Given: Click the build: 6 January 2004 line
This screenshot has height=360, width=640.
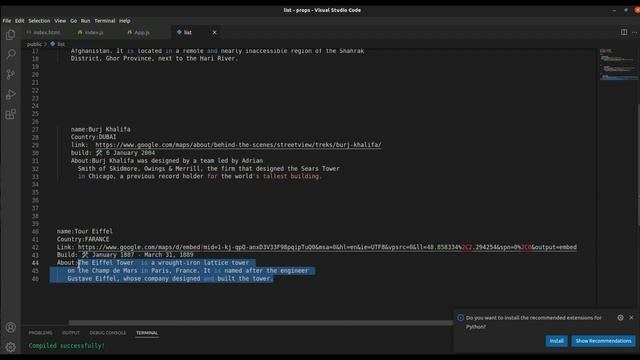Looking at the screenshot, I should pyautogui.click(x=113, y=153).
